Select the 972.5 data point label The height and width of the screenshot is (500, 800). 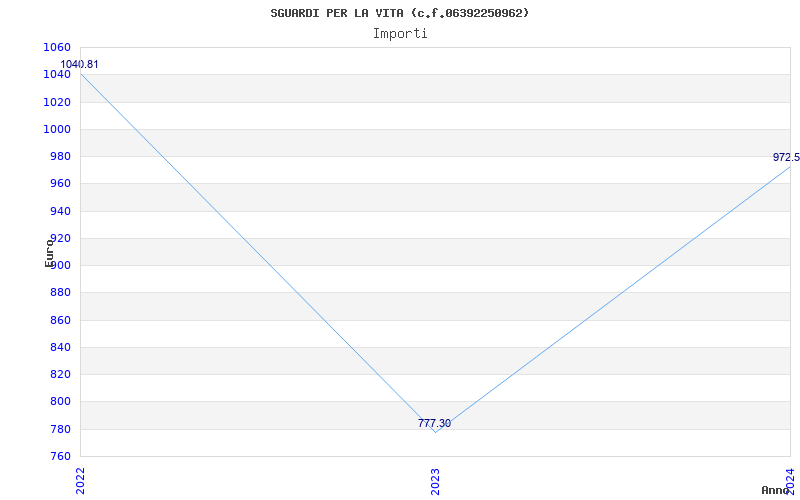(786, 157)
